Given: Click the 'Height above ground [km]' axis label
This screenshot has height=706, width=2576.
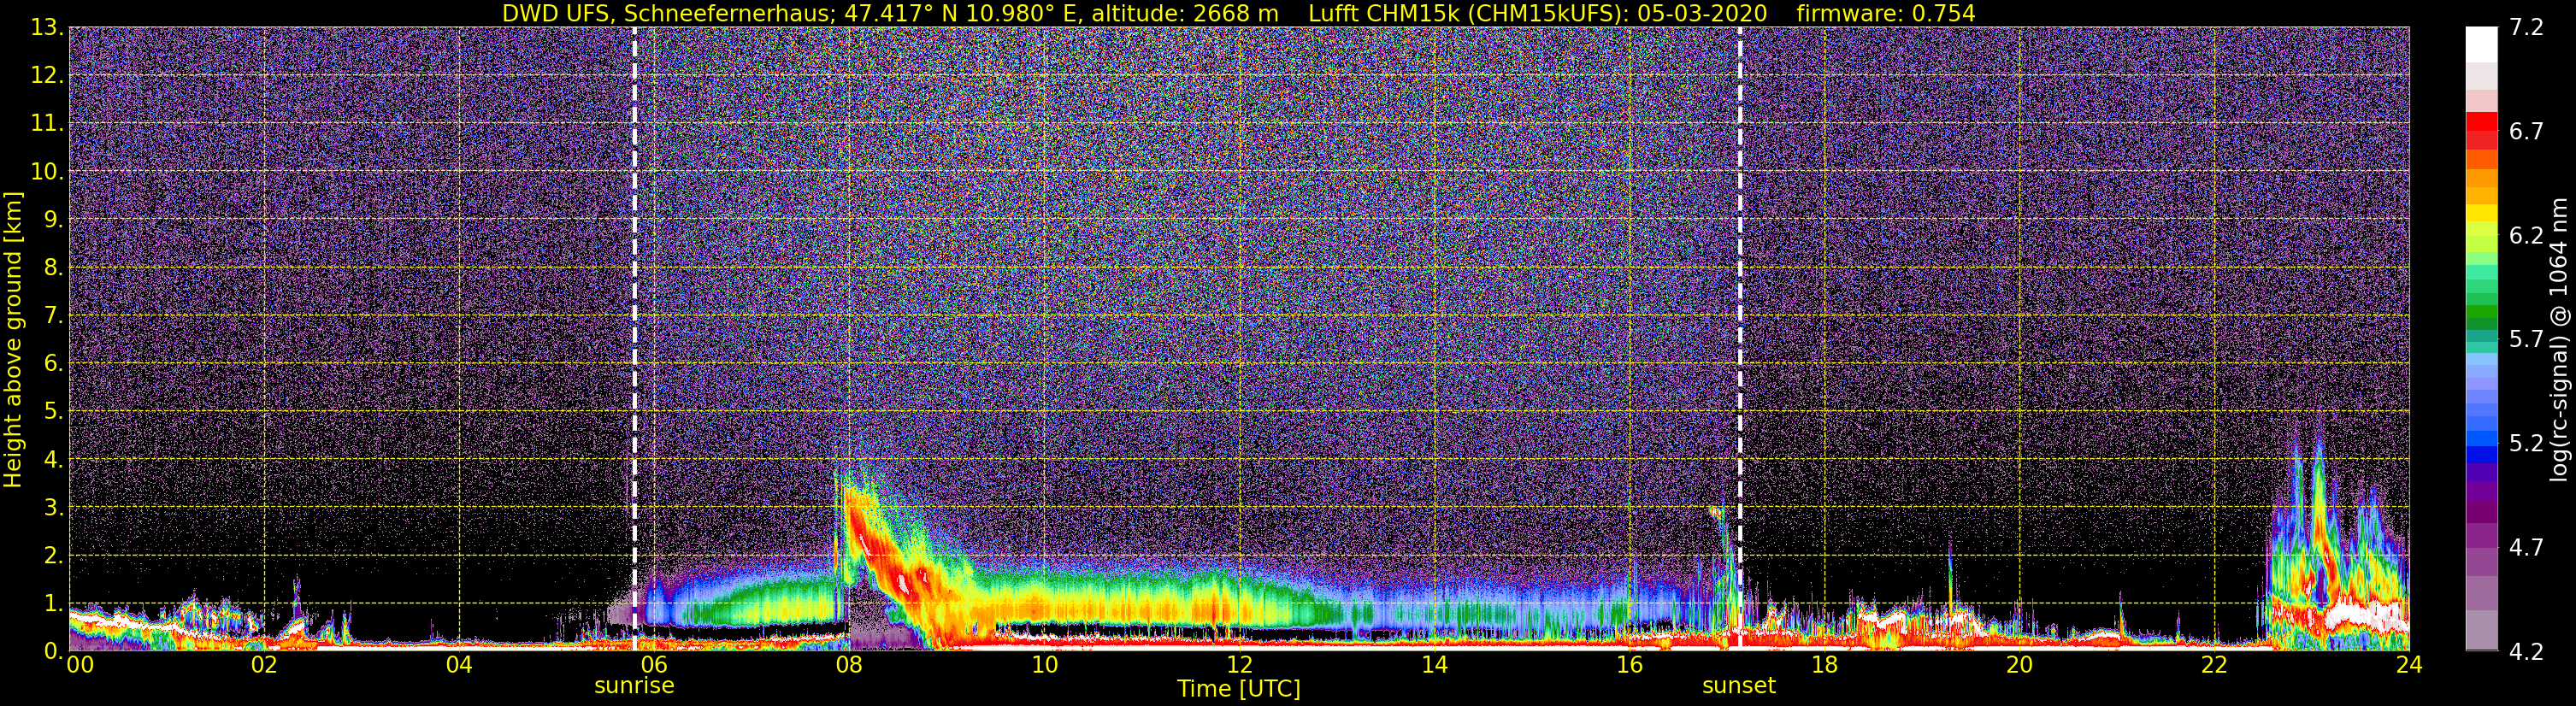Looking at the screenshot, I should pyautogui.click(x=13, y=339).
